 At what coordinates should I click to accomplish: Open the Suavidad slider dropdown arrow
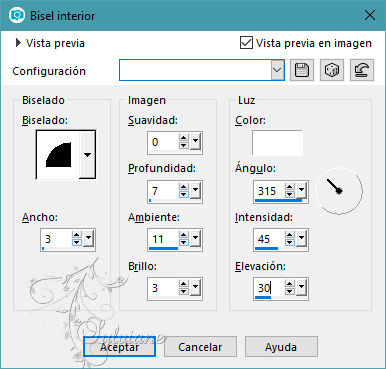[x=195, y=141]
